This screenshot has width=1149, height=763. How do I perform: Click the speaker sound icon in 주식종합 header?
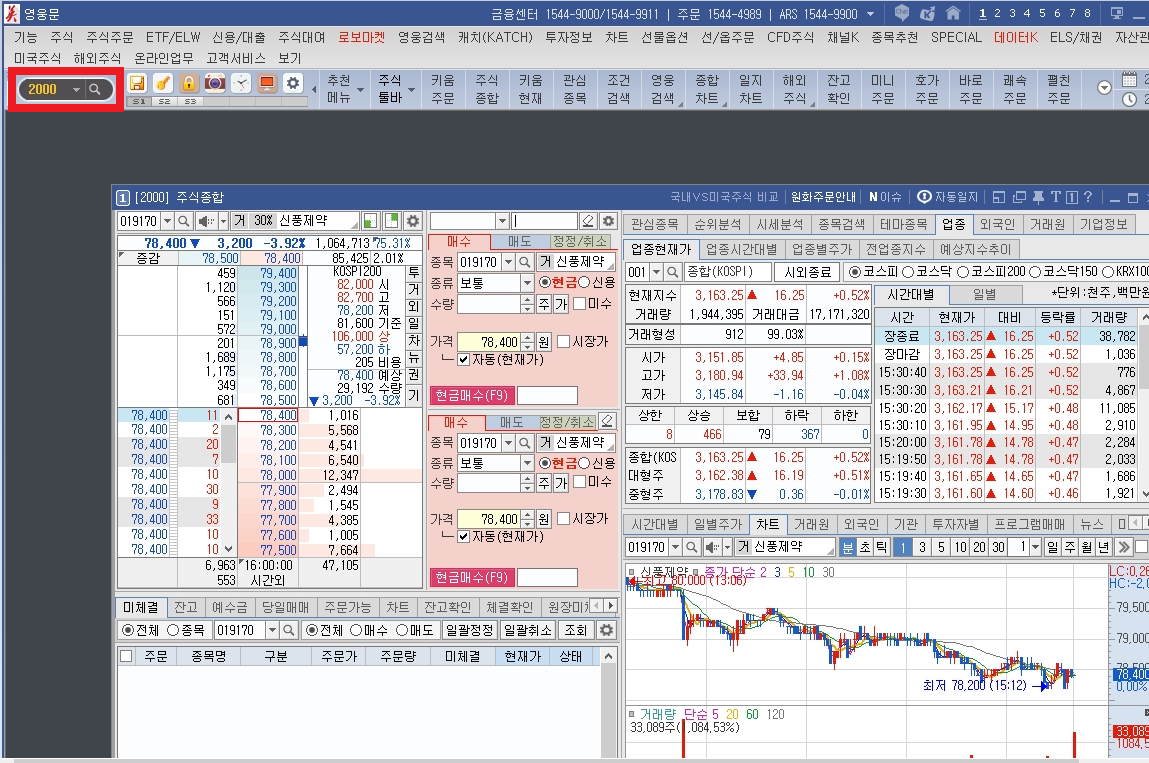click(206, 221)
